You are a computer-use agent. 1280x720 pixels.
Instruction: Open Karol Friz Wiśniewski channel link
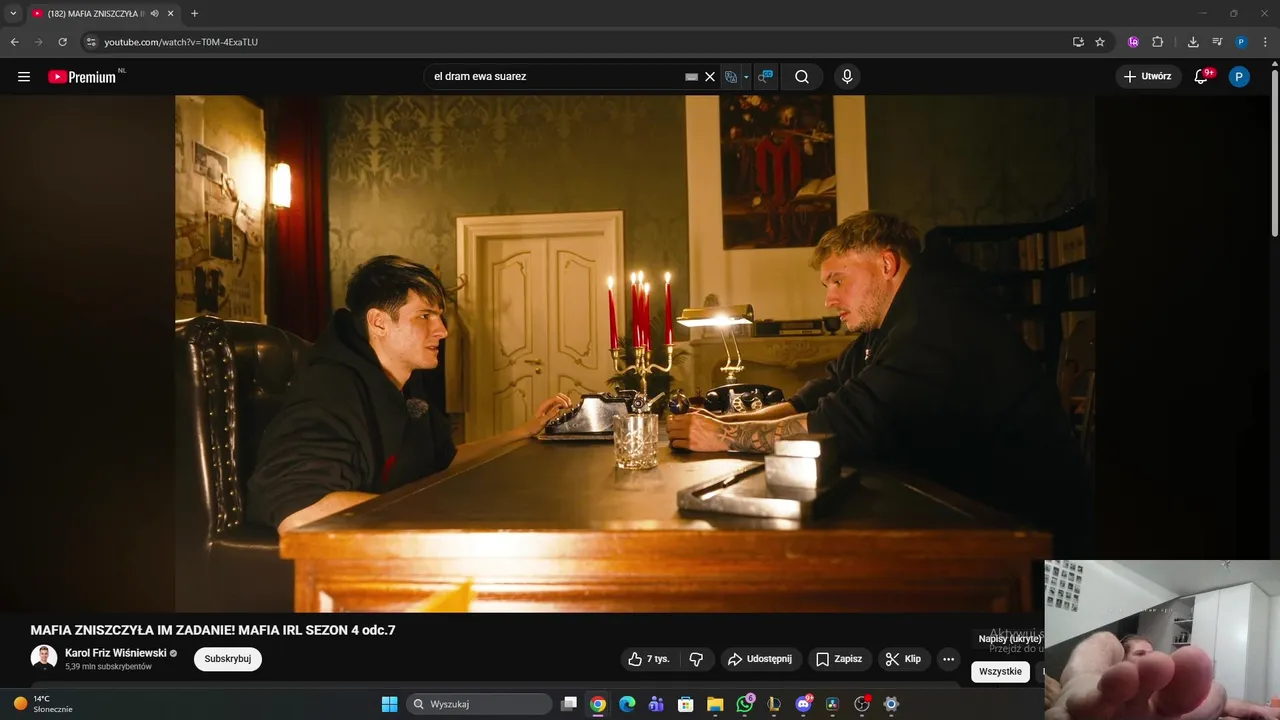[x=115, y=653]
